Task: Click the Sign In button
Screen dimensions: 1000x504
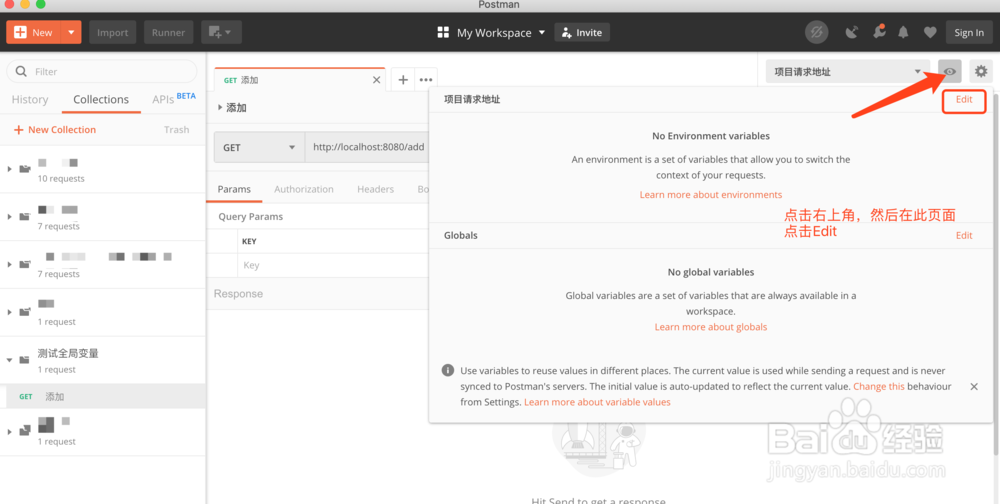Action: (969, 33)
